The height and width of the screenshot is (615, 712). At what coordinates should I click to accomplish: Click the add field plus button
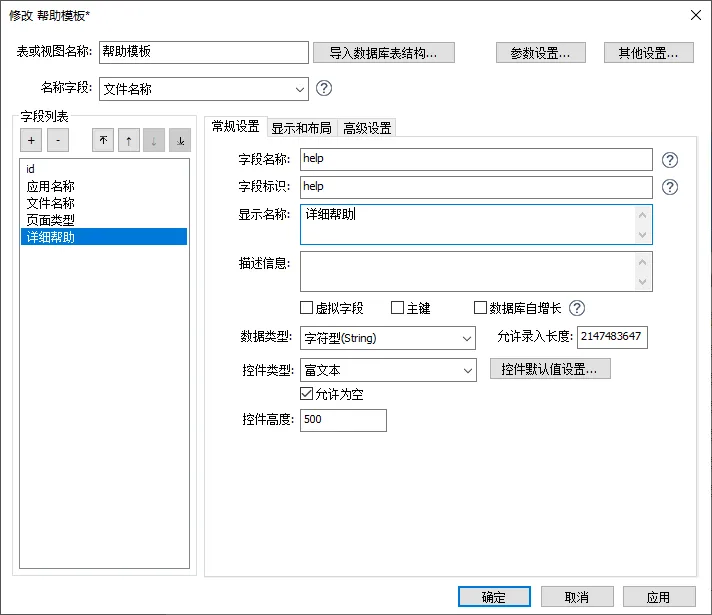(x=31, y=141)
